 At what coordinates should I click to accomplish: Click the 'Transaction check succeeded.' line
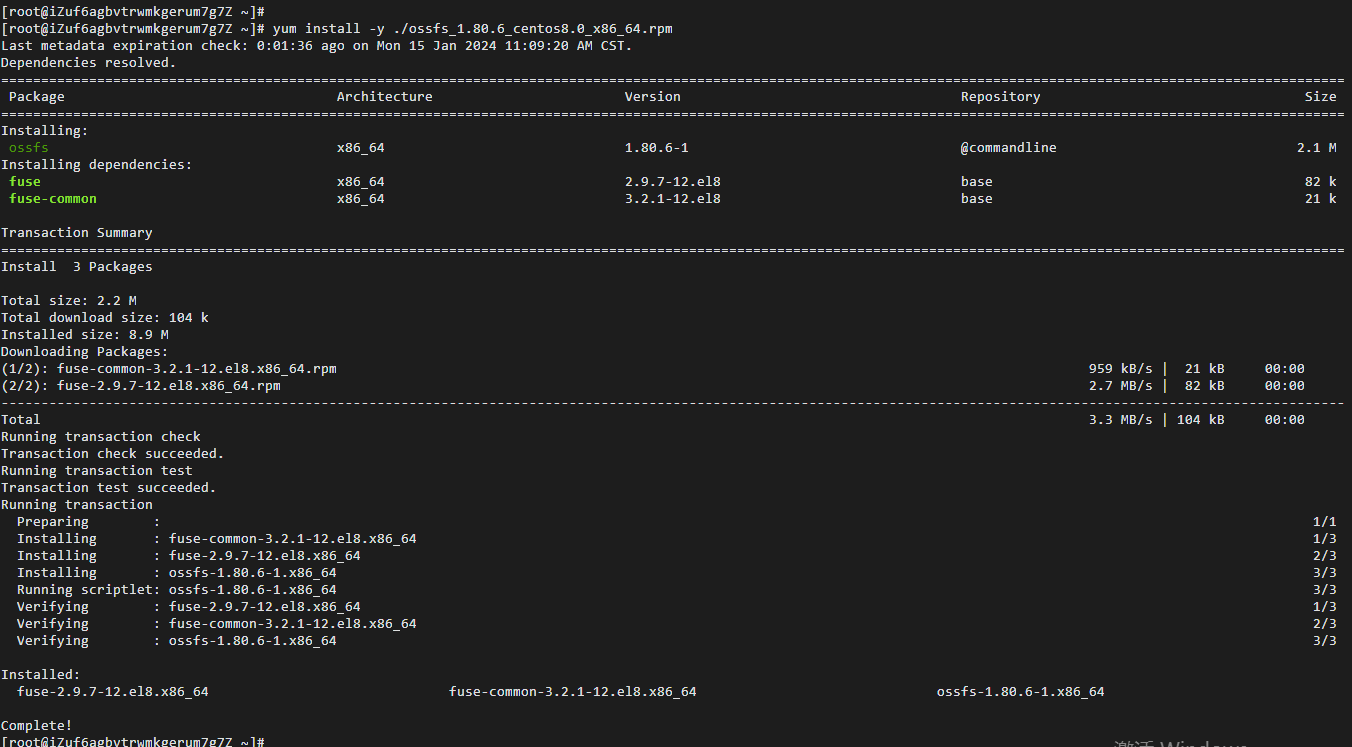(113, 453)
